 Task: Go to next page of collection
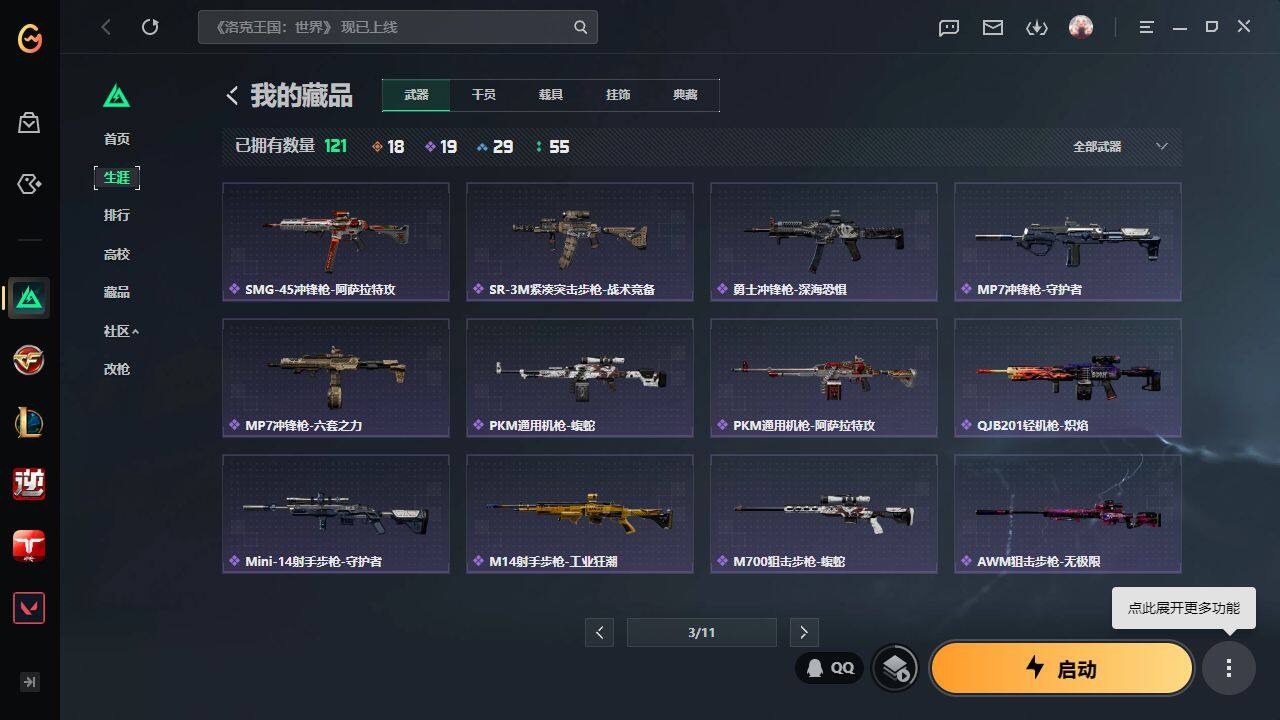pos(803,632)
